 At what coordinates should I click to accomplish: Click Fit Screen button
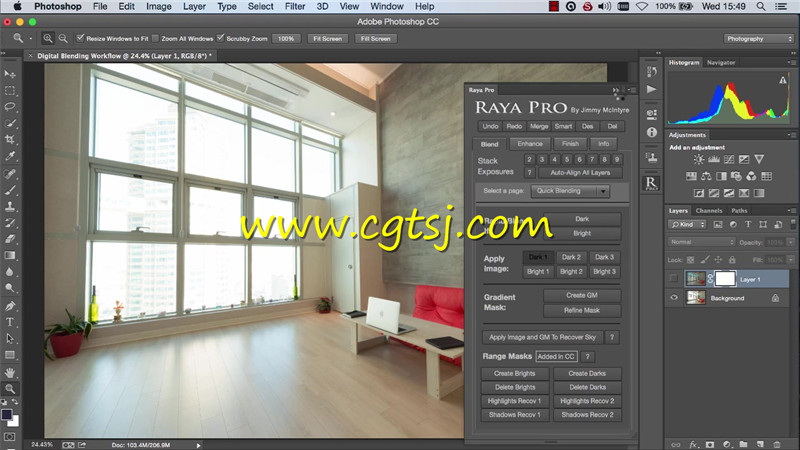point(328,39)
